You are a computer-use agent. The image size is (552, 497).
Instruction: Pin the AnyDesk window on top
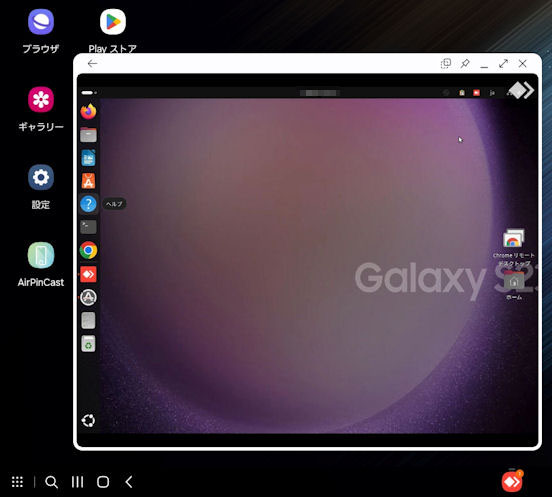point(465,63)
